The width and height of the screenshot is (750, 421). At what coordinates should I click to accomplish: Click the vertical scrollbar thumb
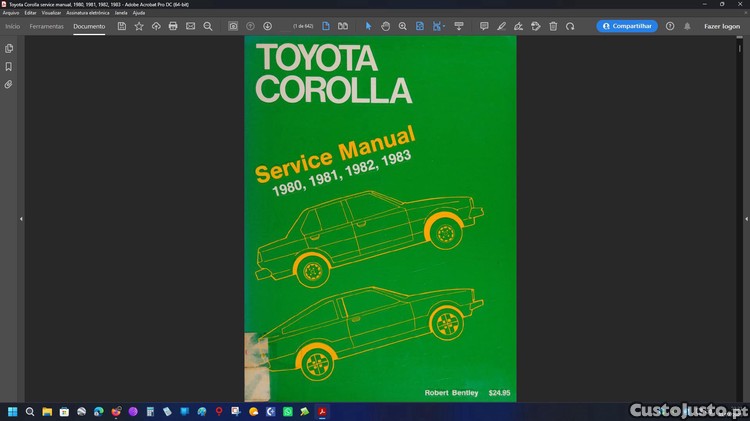click(x=739, y=49)
